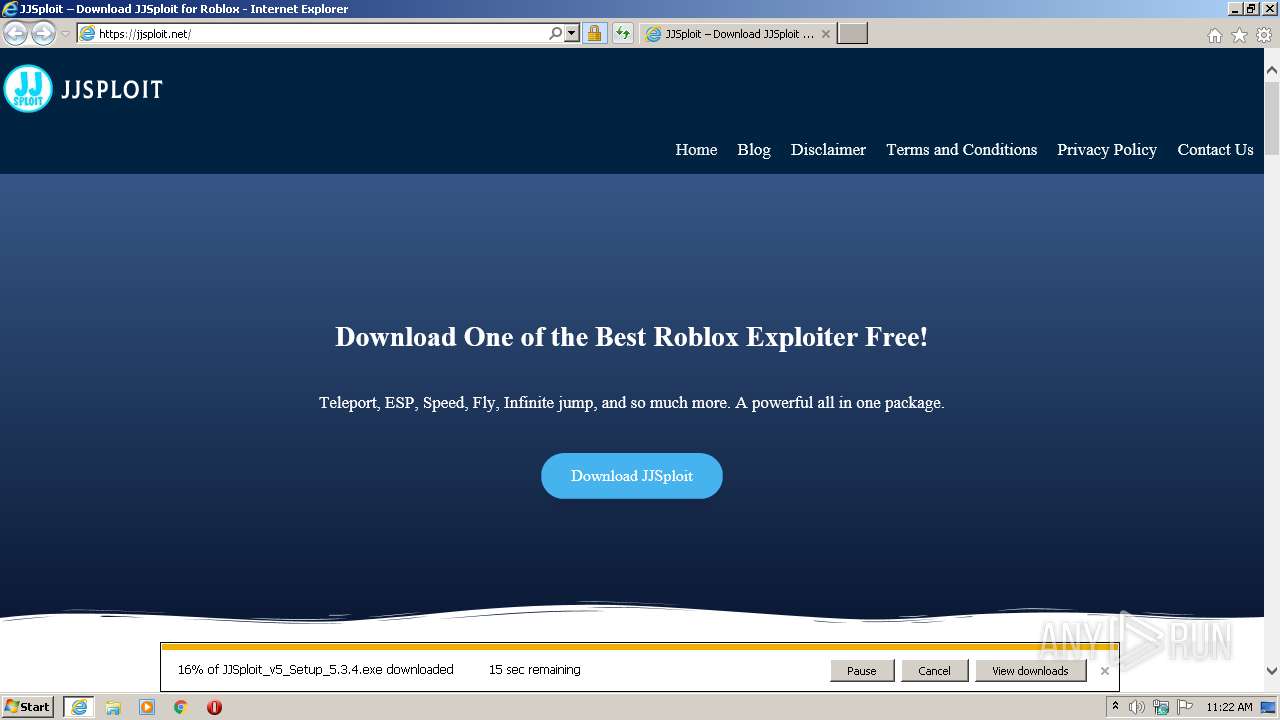Click the '15 sec remaining' text
The height and width of the screenshot is (720, 1280).
[x=535, y=670]
